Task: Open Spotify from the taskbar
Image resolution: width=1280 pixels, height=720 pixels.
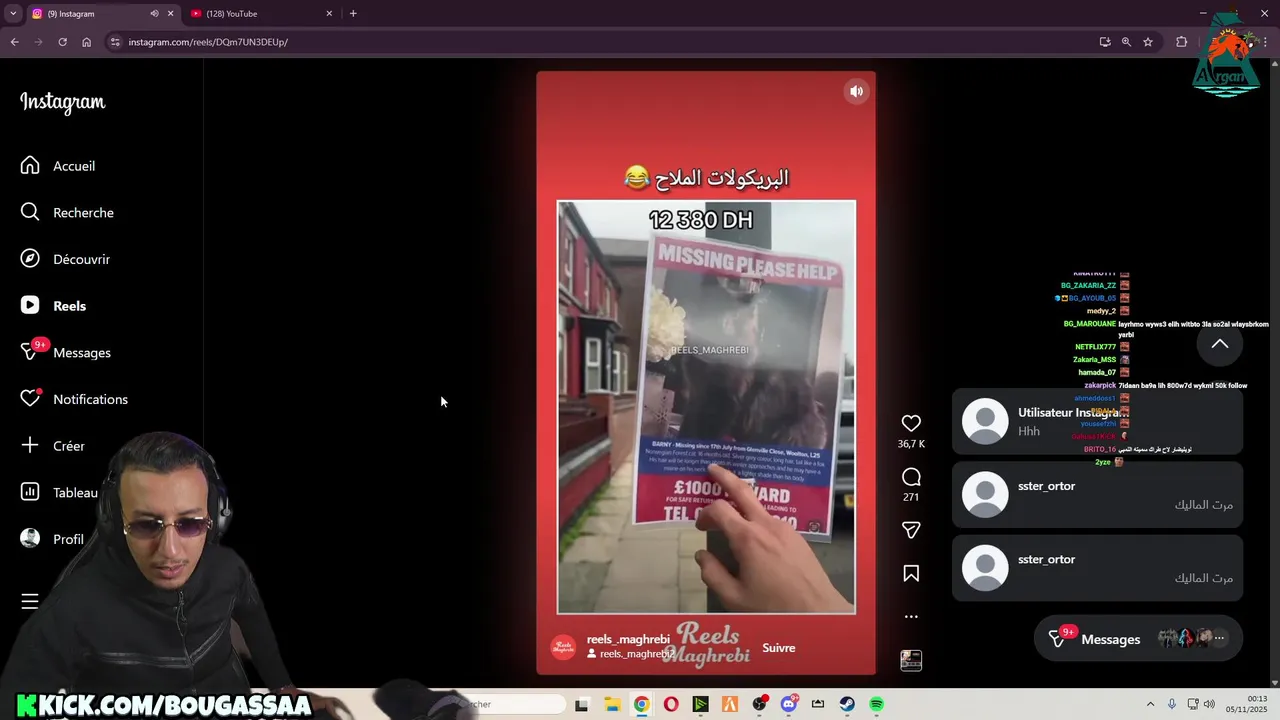Action: pos(876,704)
